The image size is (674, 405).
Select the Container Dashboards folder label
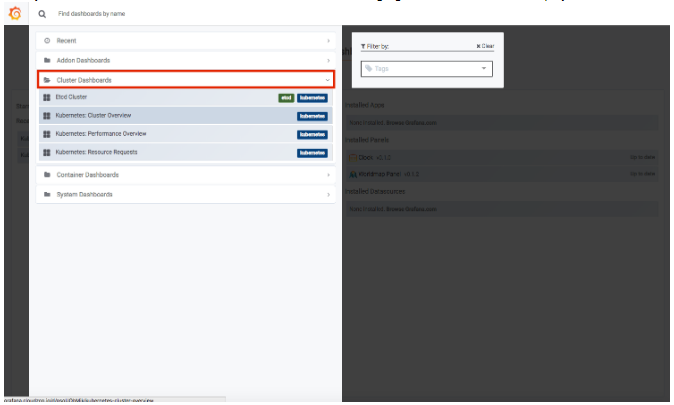(x=88, y=175)
